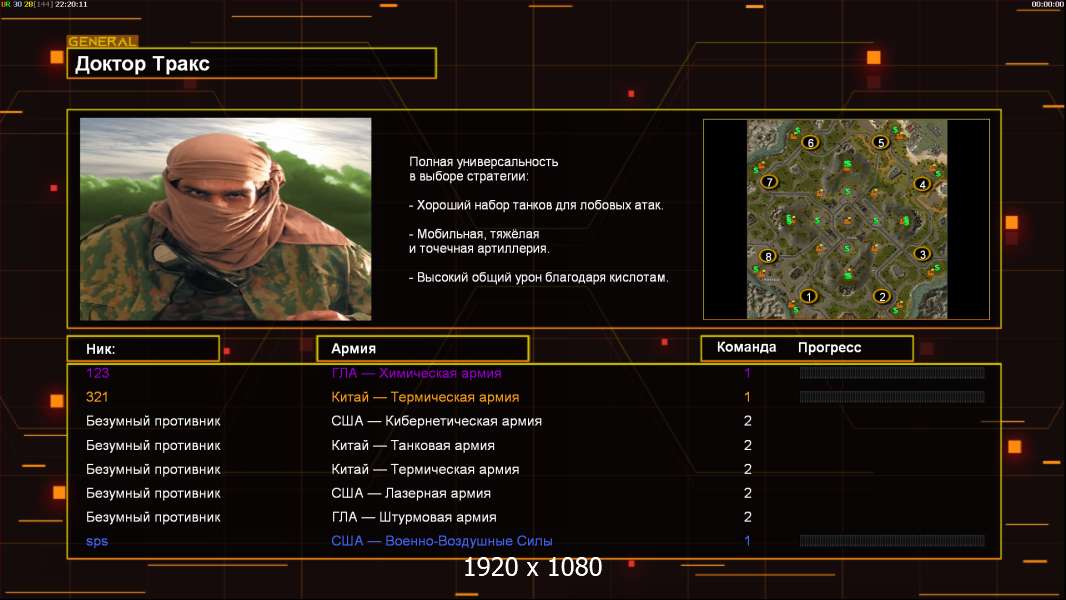The height and width of the screenshot is (600, 1066).
Task: Click start position marker 7 on map
Action: click(769, 182)
